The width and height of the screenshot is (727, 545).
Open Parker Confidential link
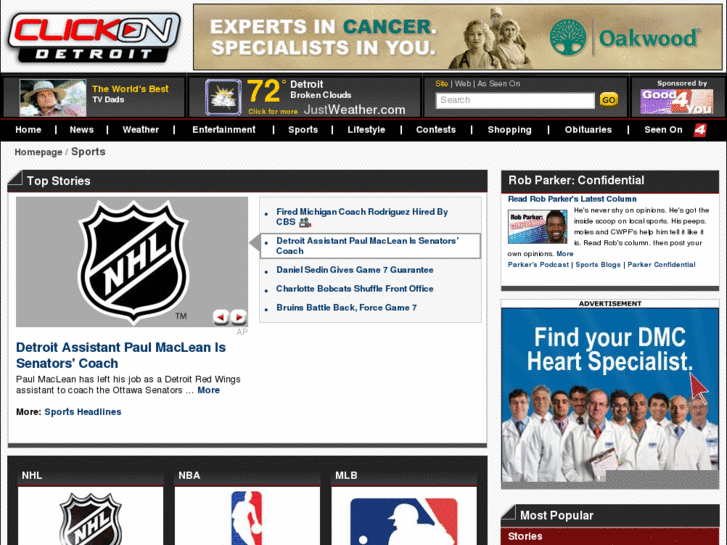click(661, 265)
